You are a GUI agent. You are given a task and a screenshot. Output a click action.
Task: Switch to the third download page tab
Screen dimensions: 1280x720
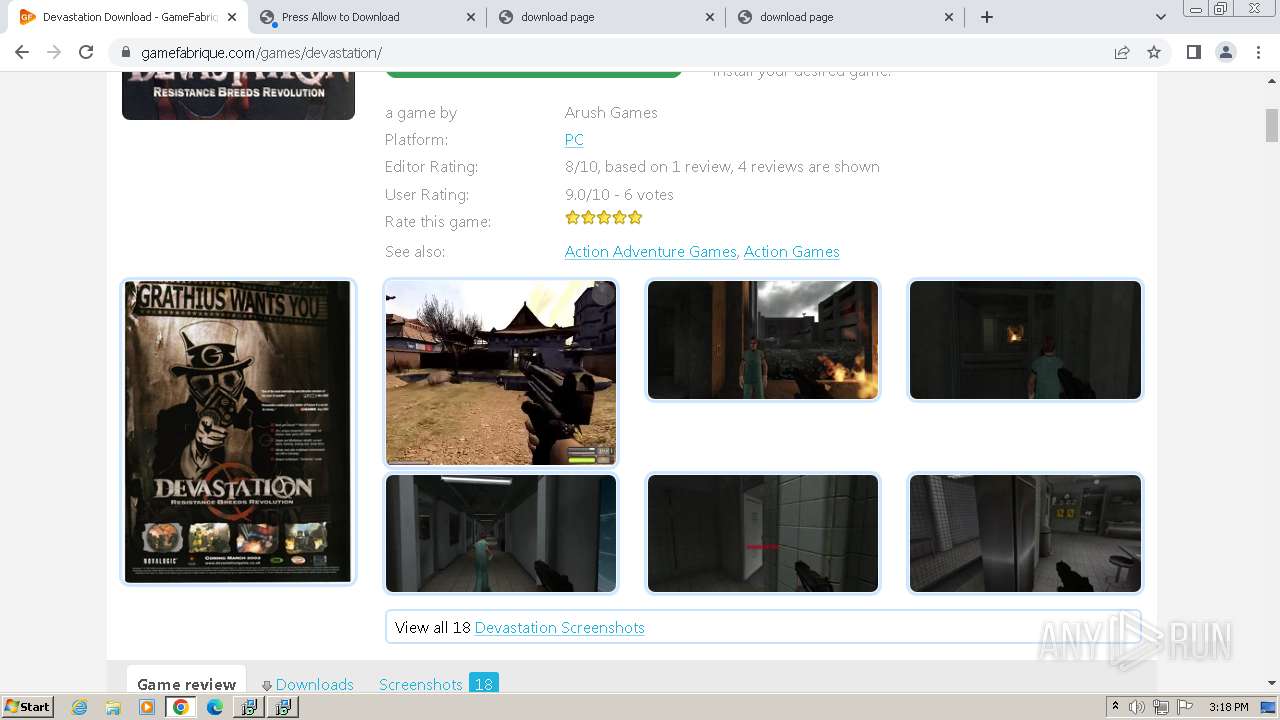point(845,17)
